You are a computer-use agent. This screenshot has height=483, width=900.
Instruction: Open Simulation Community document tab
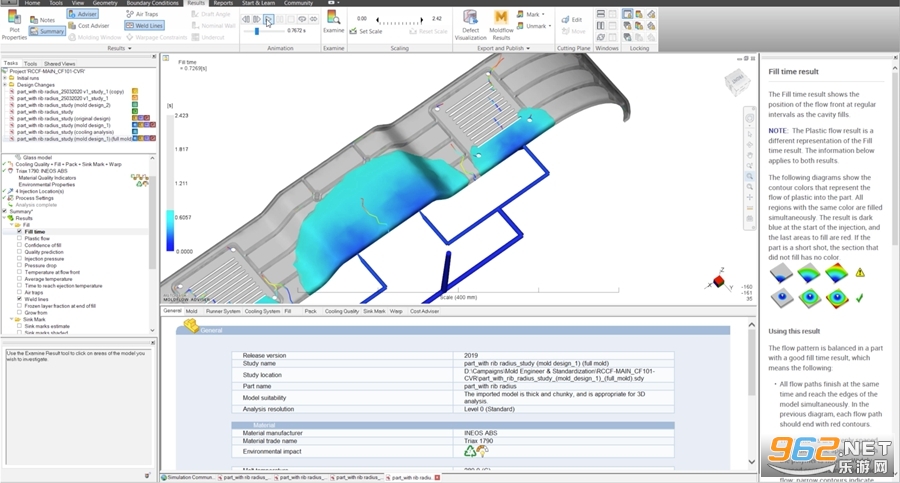tap(188, 477)
